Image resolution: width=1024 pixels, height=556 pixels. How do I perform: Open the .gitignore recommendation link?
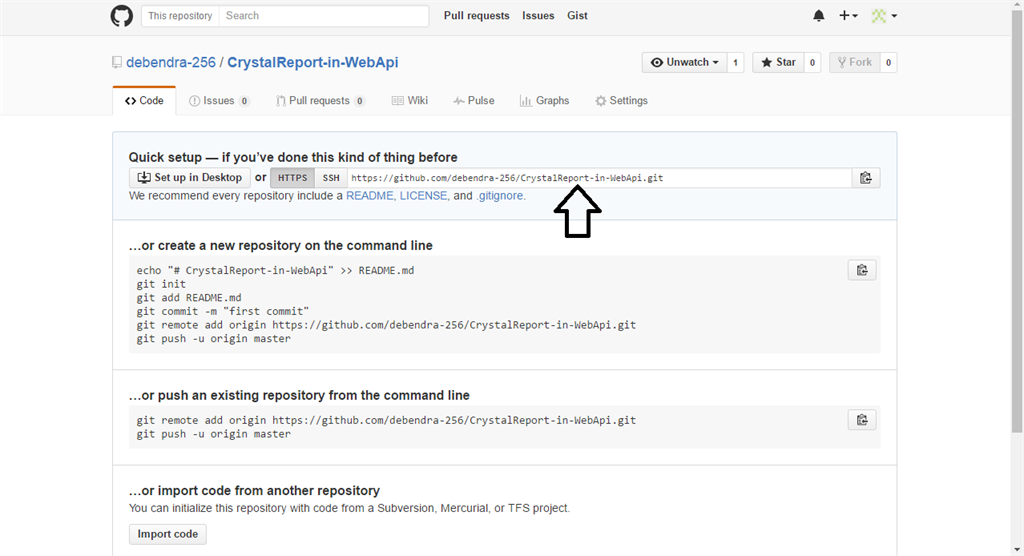point(500,196)
